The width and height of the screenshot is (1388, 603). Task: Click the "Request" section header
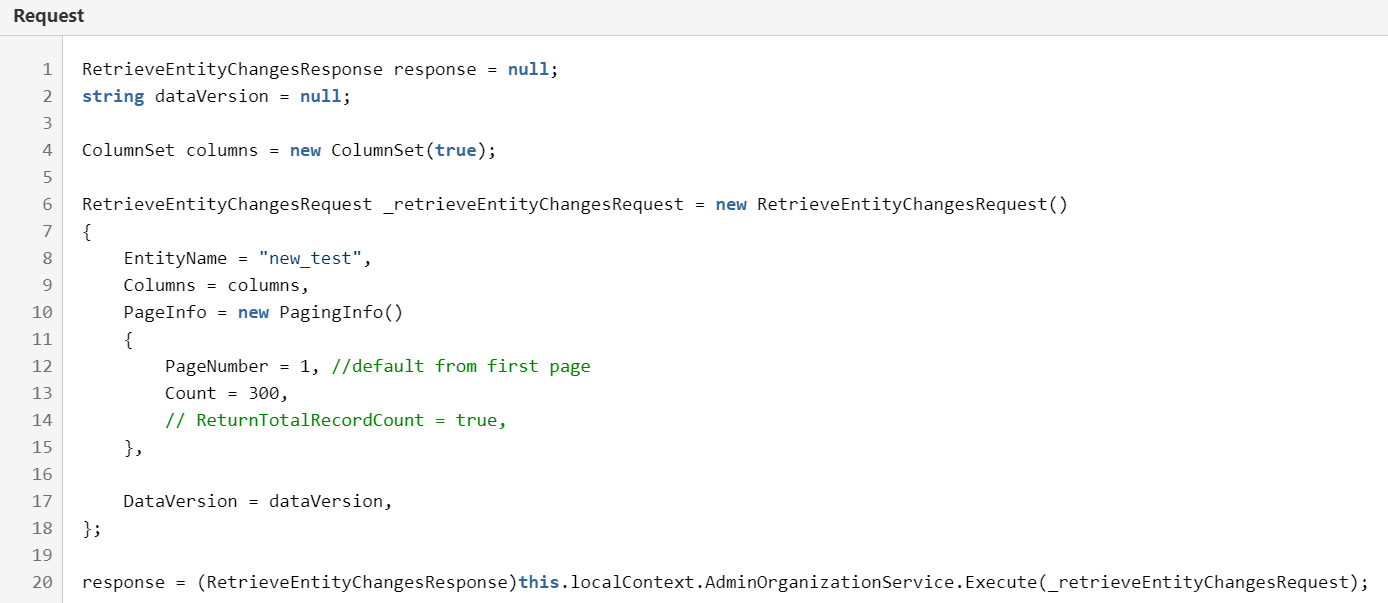49,16
